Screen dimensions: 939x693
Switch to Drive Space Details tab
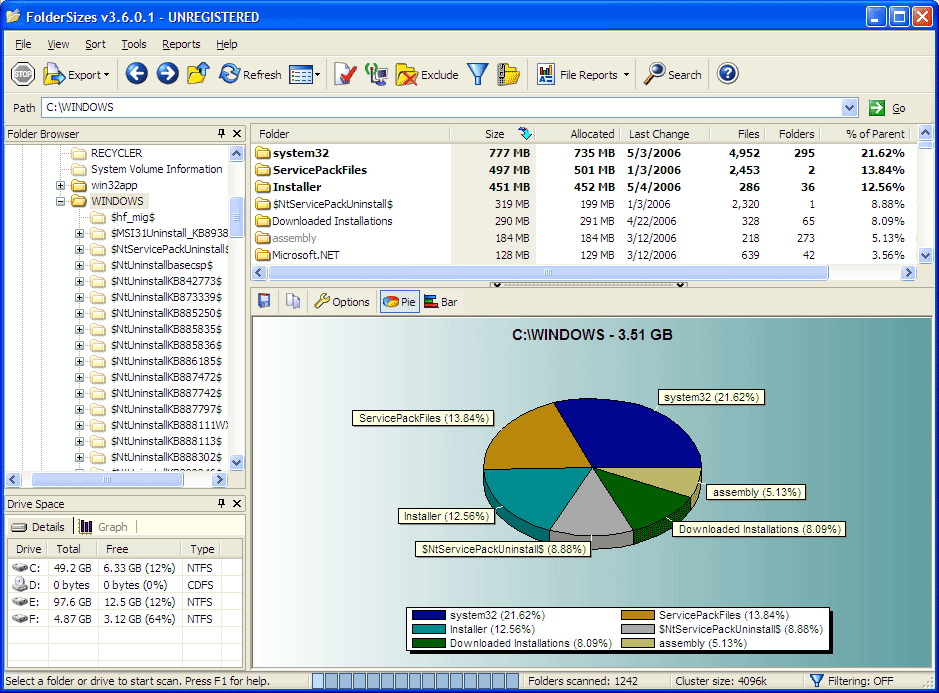(40, 526)
